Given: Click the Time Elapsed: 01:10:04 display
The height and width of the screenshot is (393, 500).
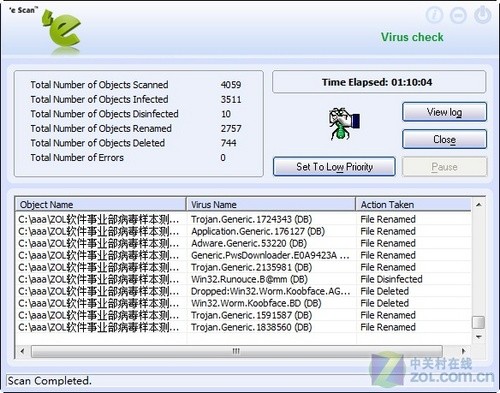Looking at the screenshot, I should [x=379, y=82].
